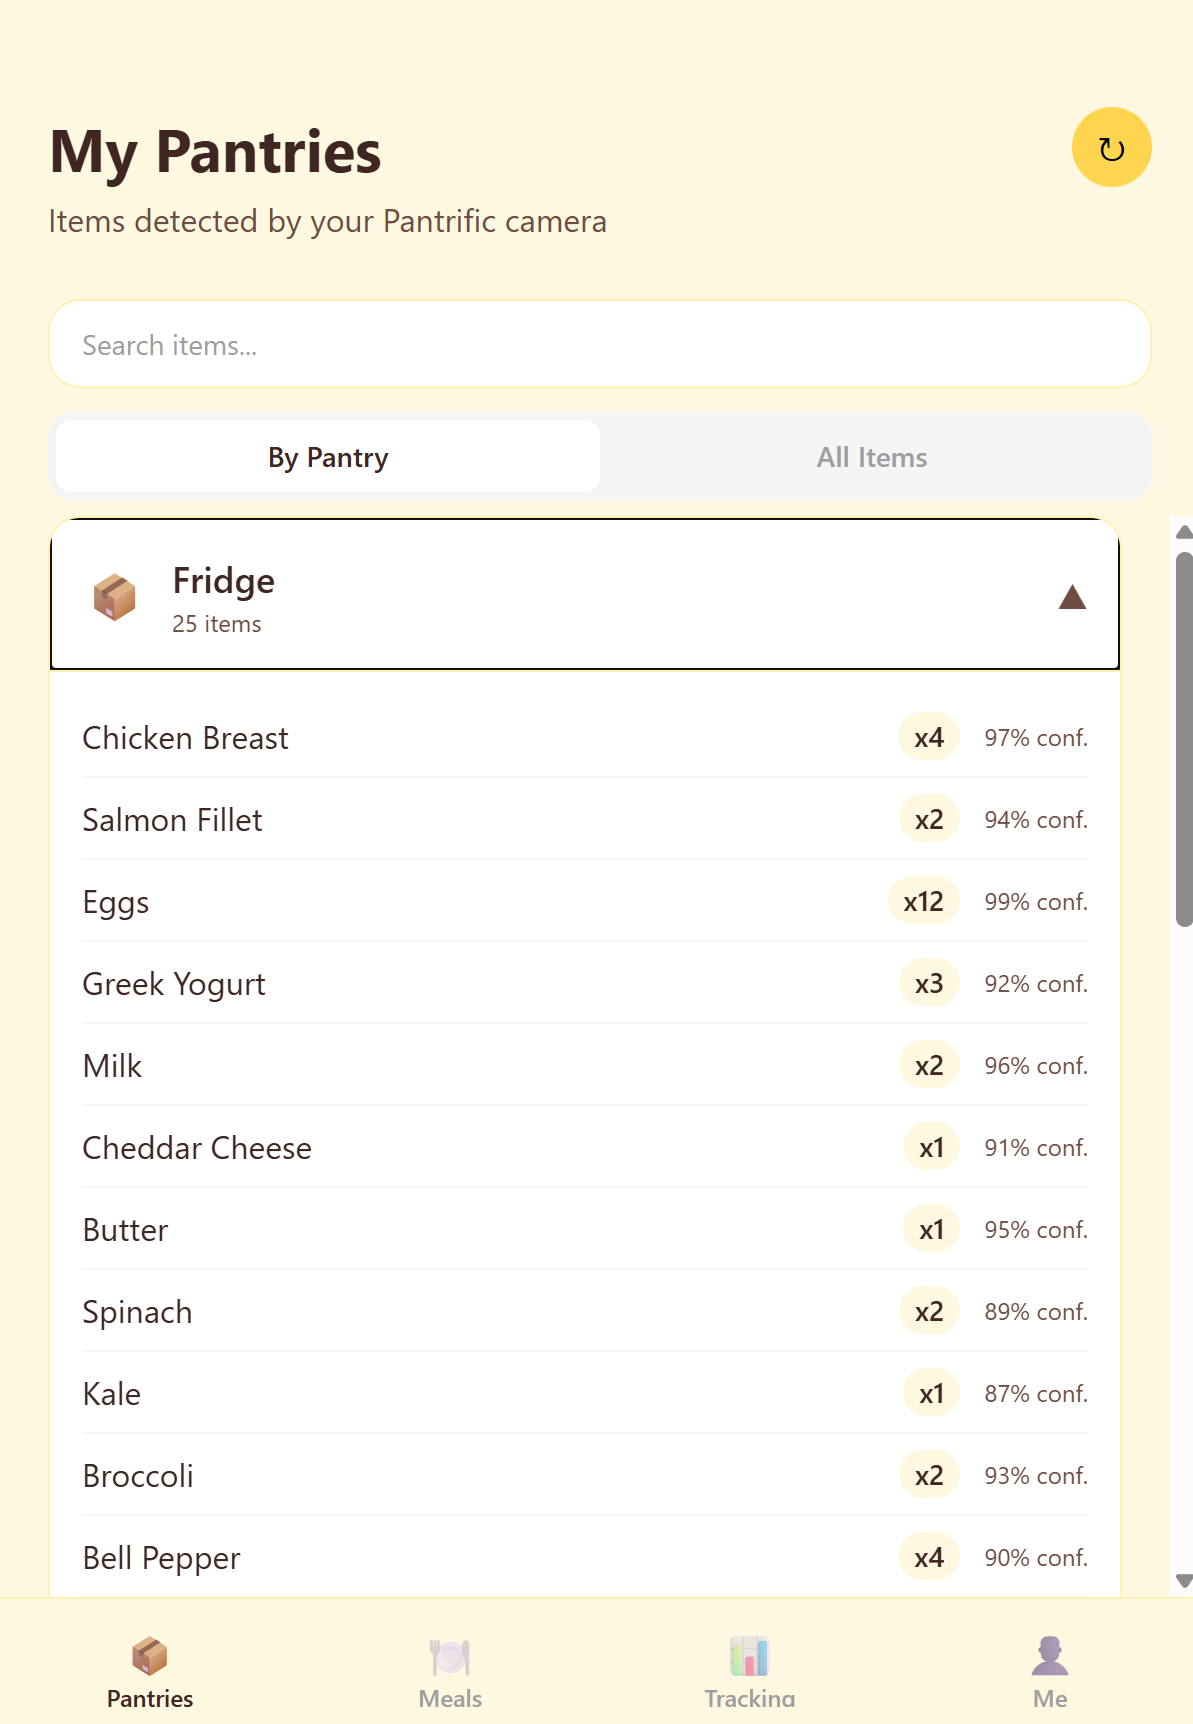Screen dimensions: 1193x1724
Task: Click the Eggs x12 quantity badge
Action: point(923,902)
